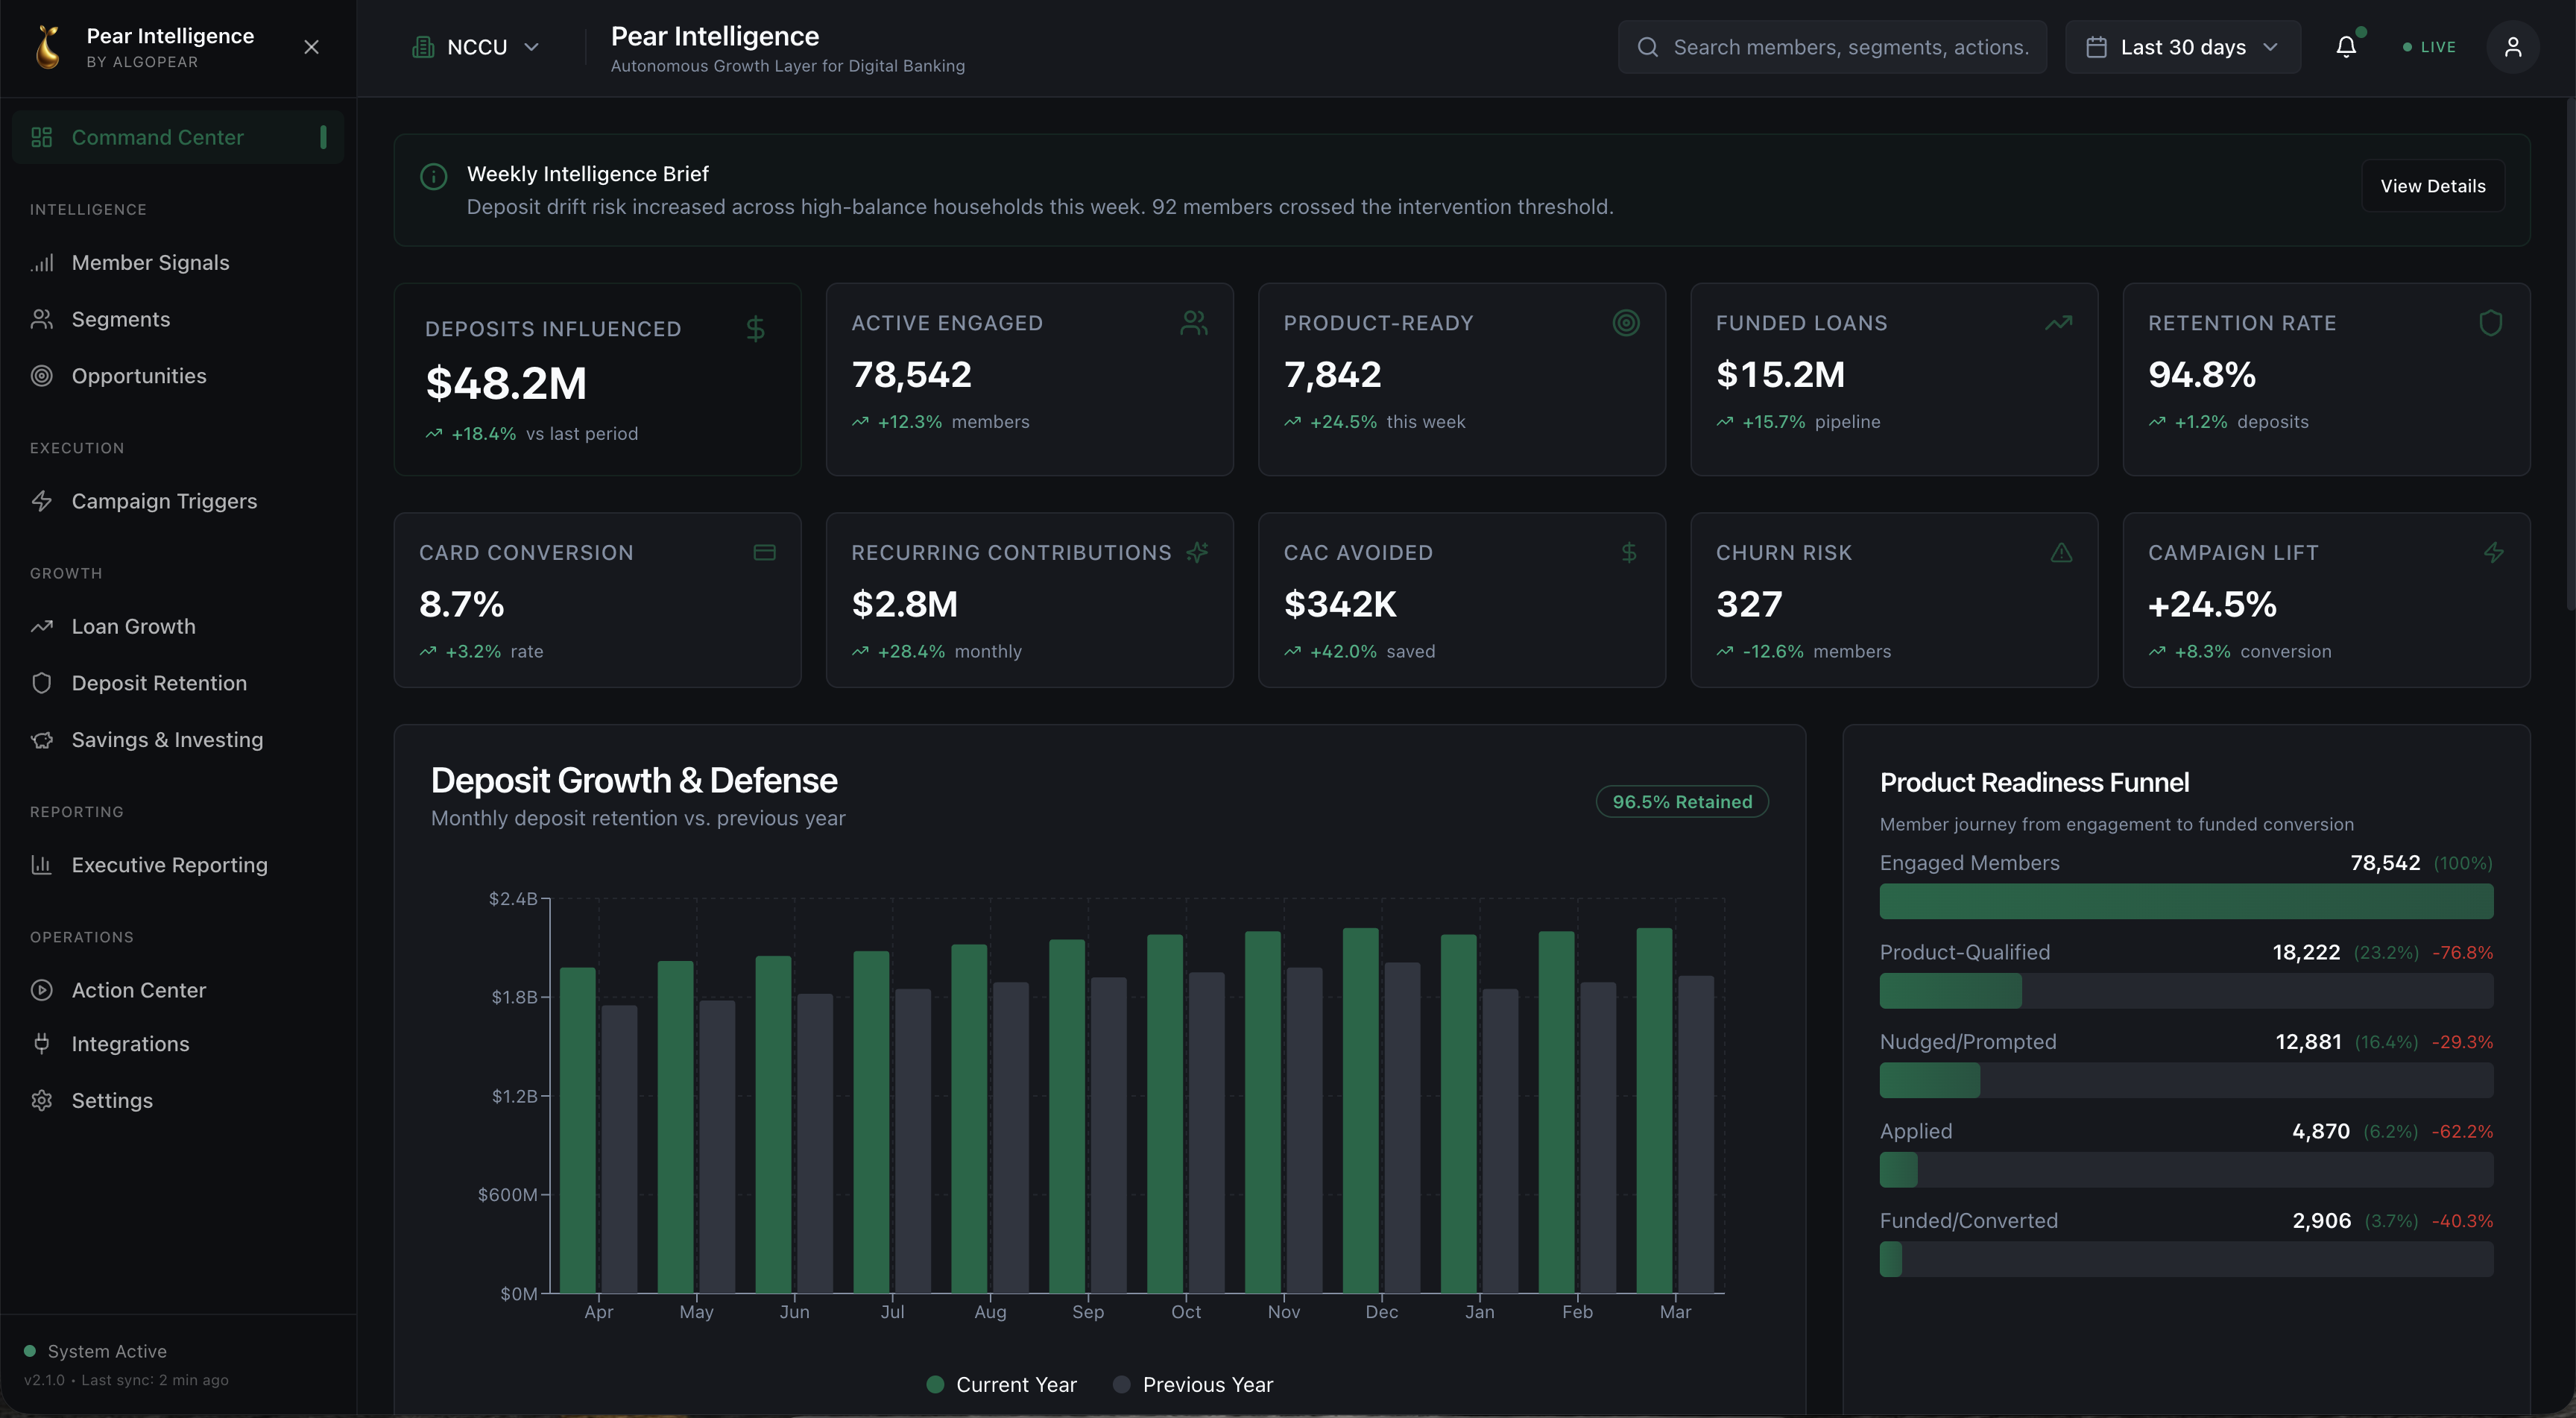Viewport: 2576px width, 1418px height.
Task: Collapse the Pear Intelligence sidebar
Action: pos(311,47)
